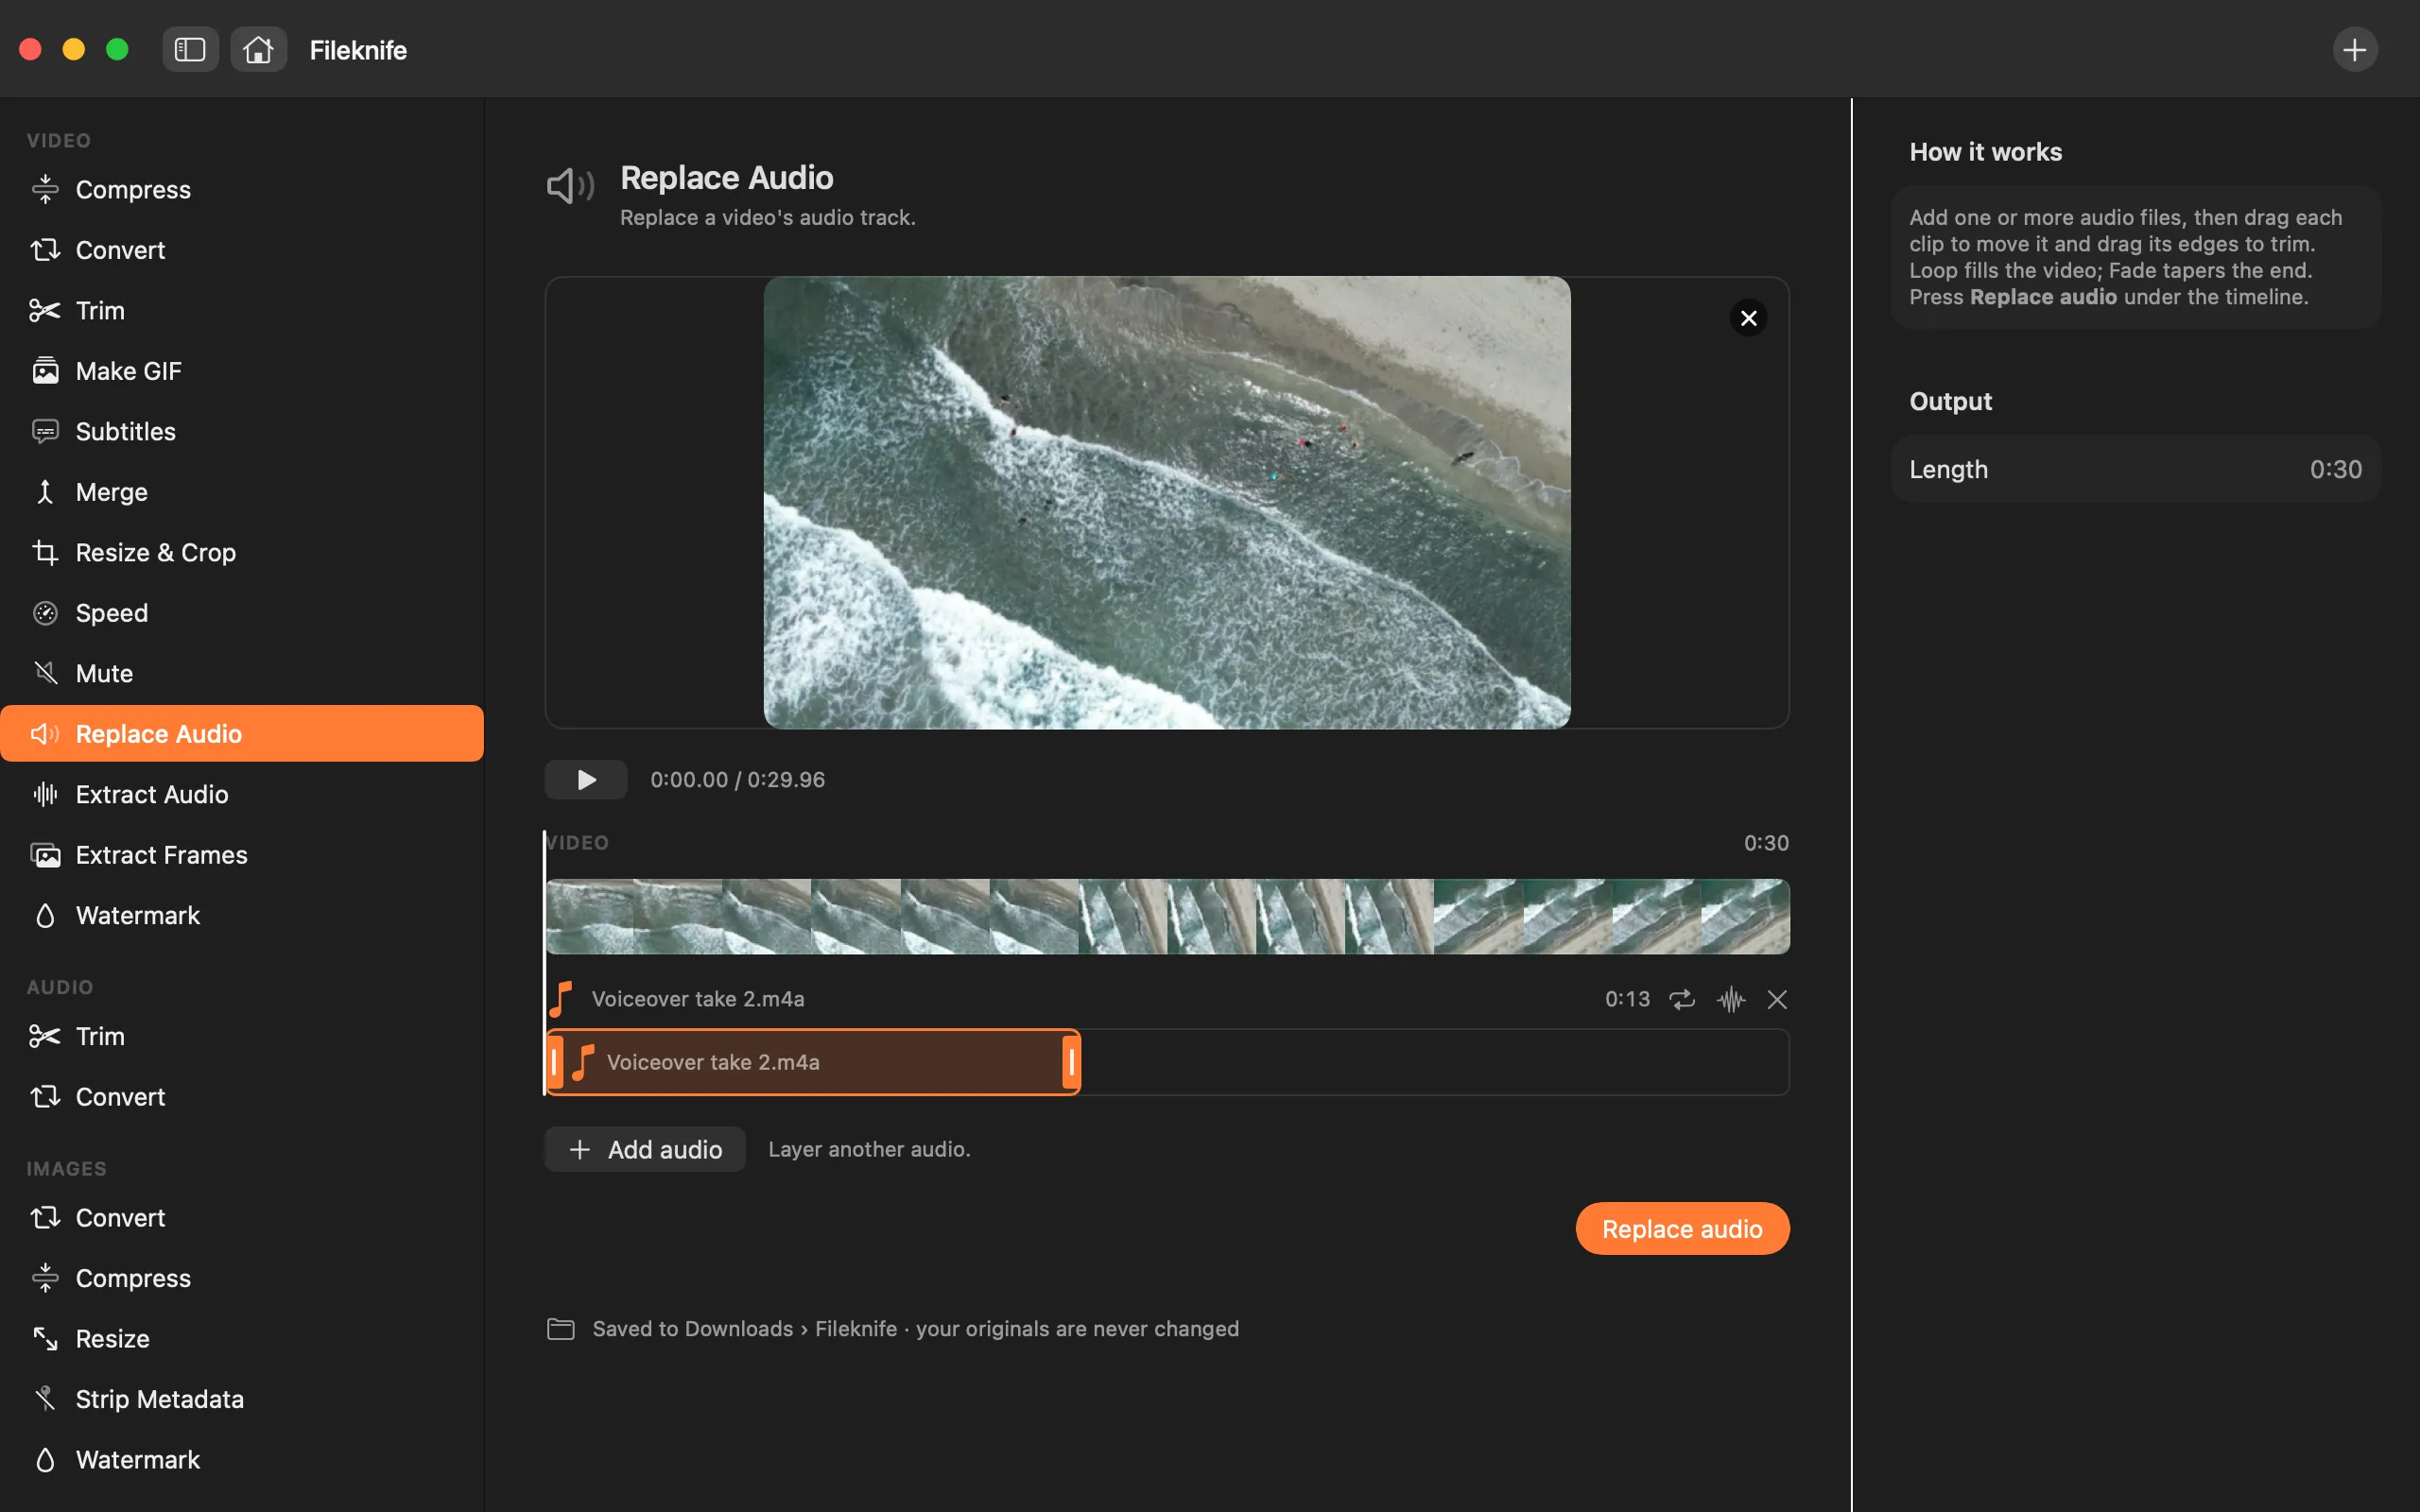Screen dimensions: 2420x1512
Task: Open Images Compress icon
Action: coord(45,1278)
